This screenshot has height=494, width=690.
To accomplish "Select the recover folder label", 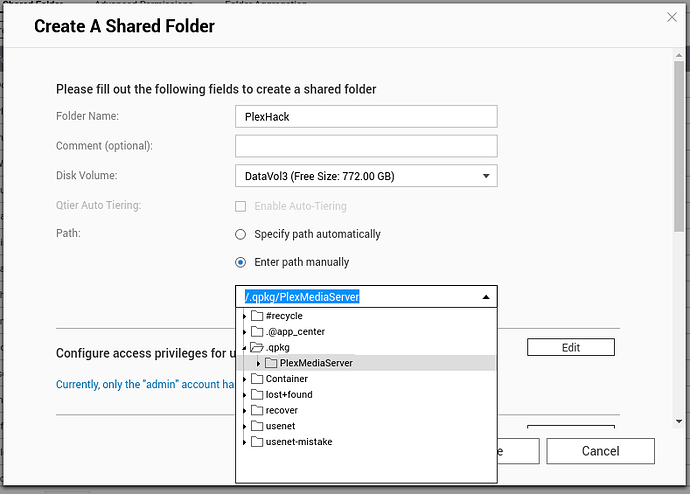I will pos(282,410).
